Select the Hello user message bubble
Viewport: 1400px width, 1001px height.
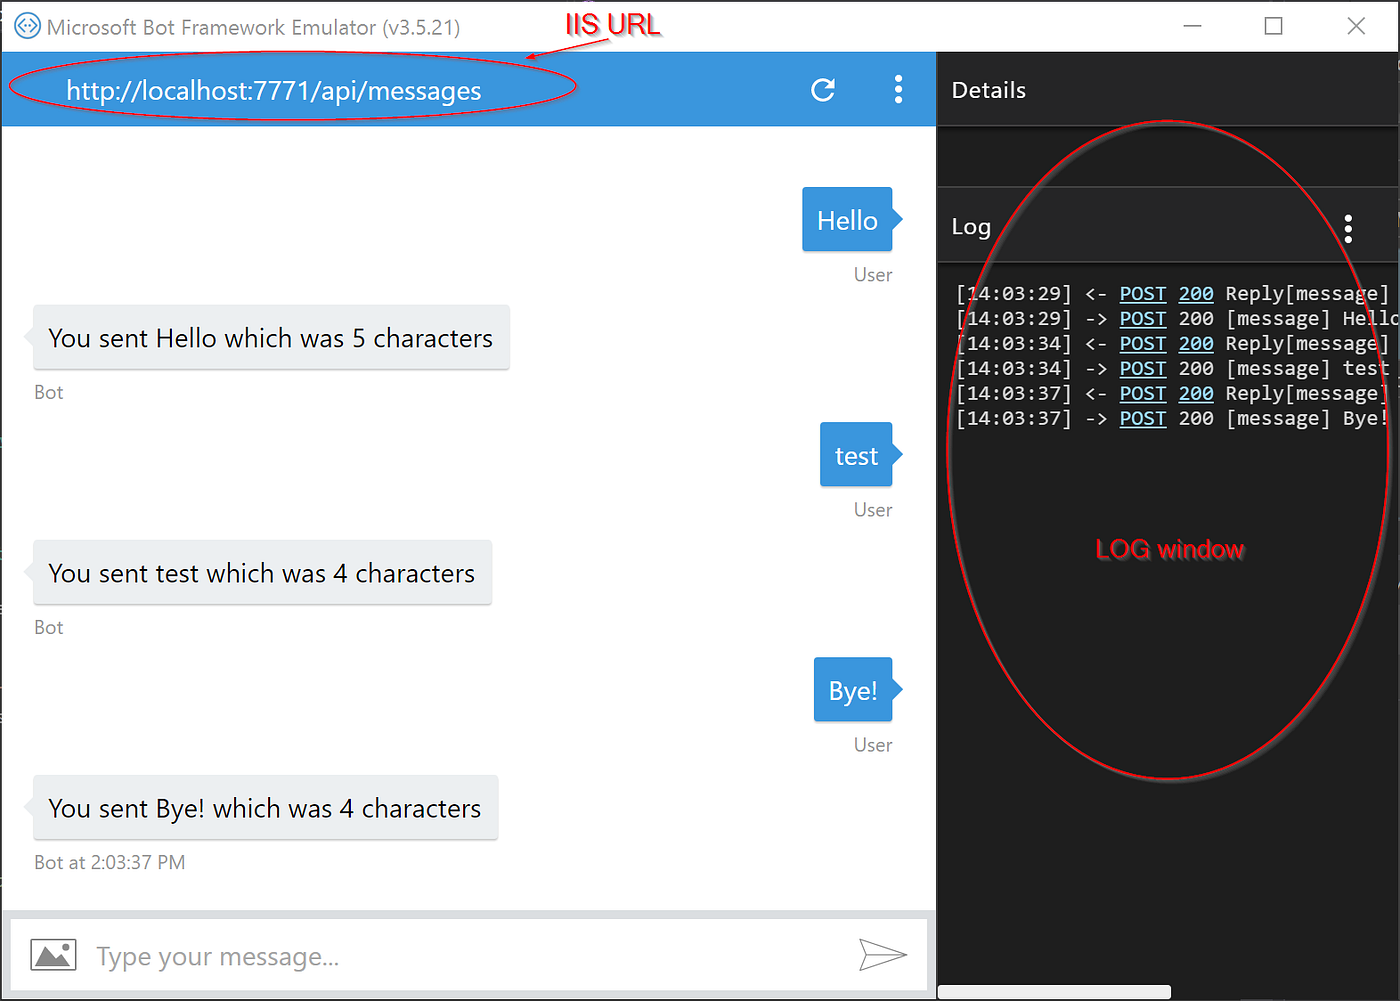[847, 220]
